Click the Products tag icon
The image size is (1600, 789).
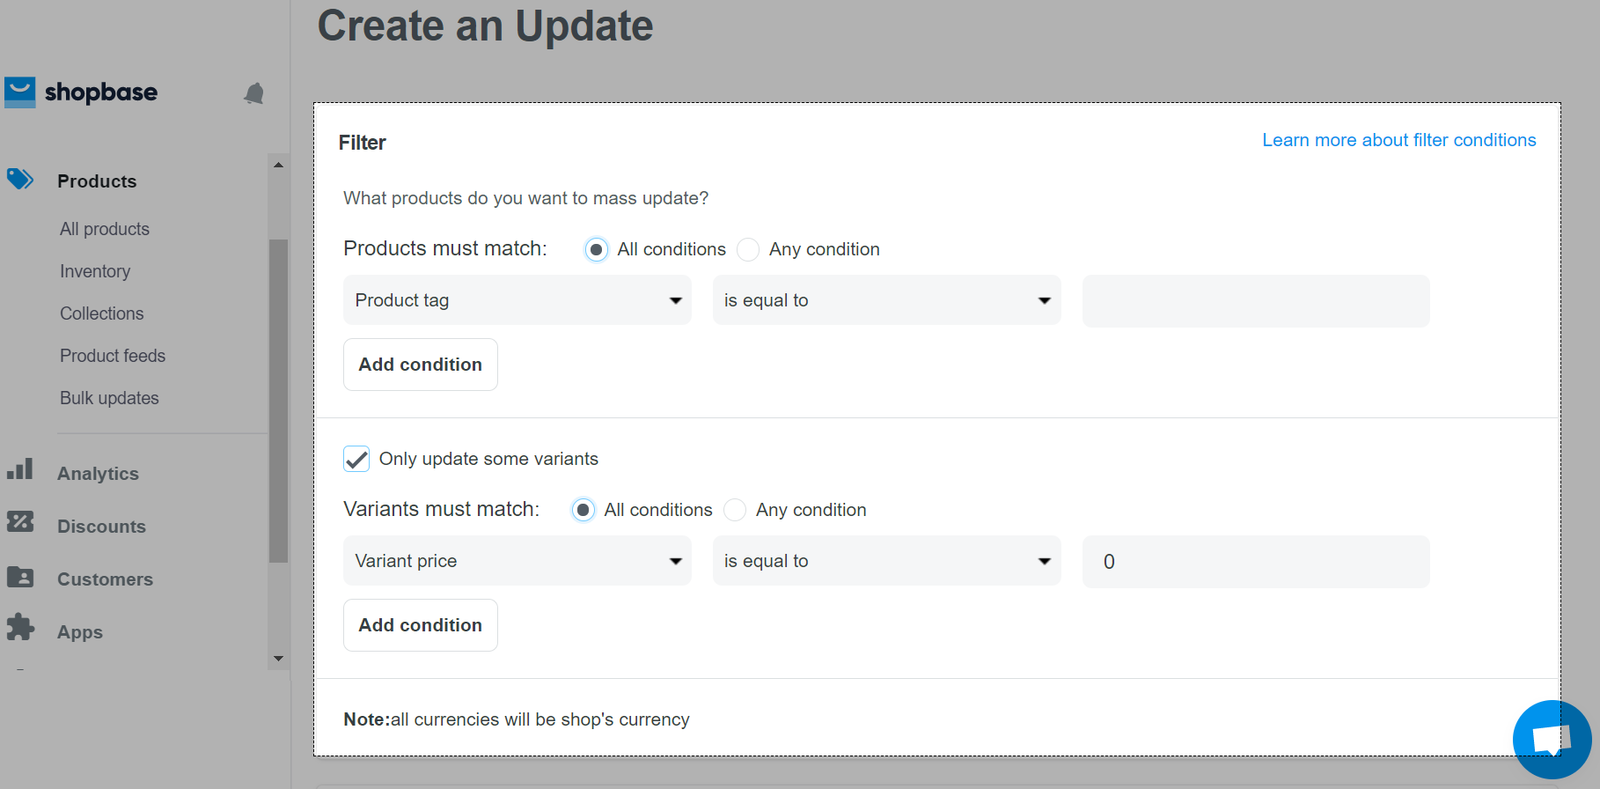20,180
